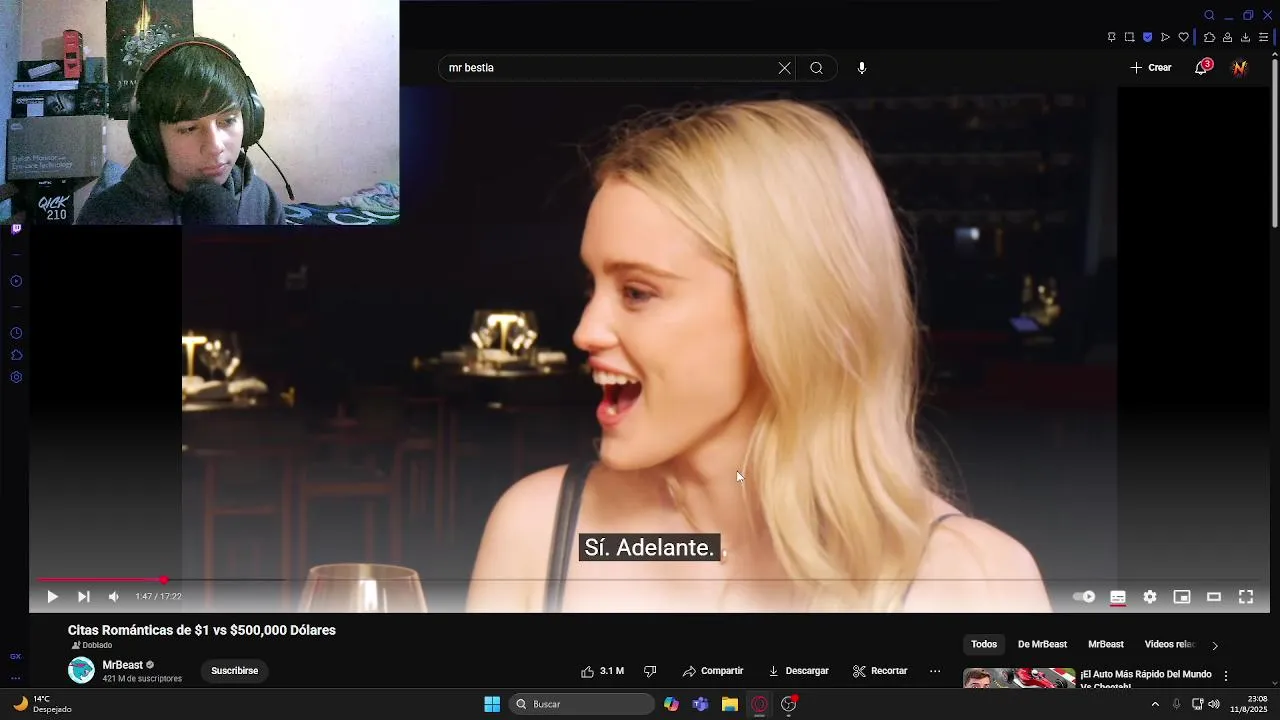1280x720 pixels.
Task: Click the Compartir share button
Action: coord(713,671)
